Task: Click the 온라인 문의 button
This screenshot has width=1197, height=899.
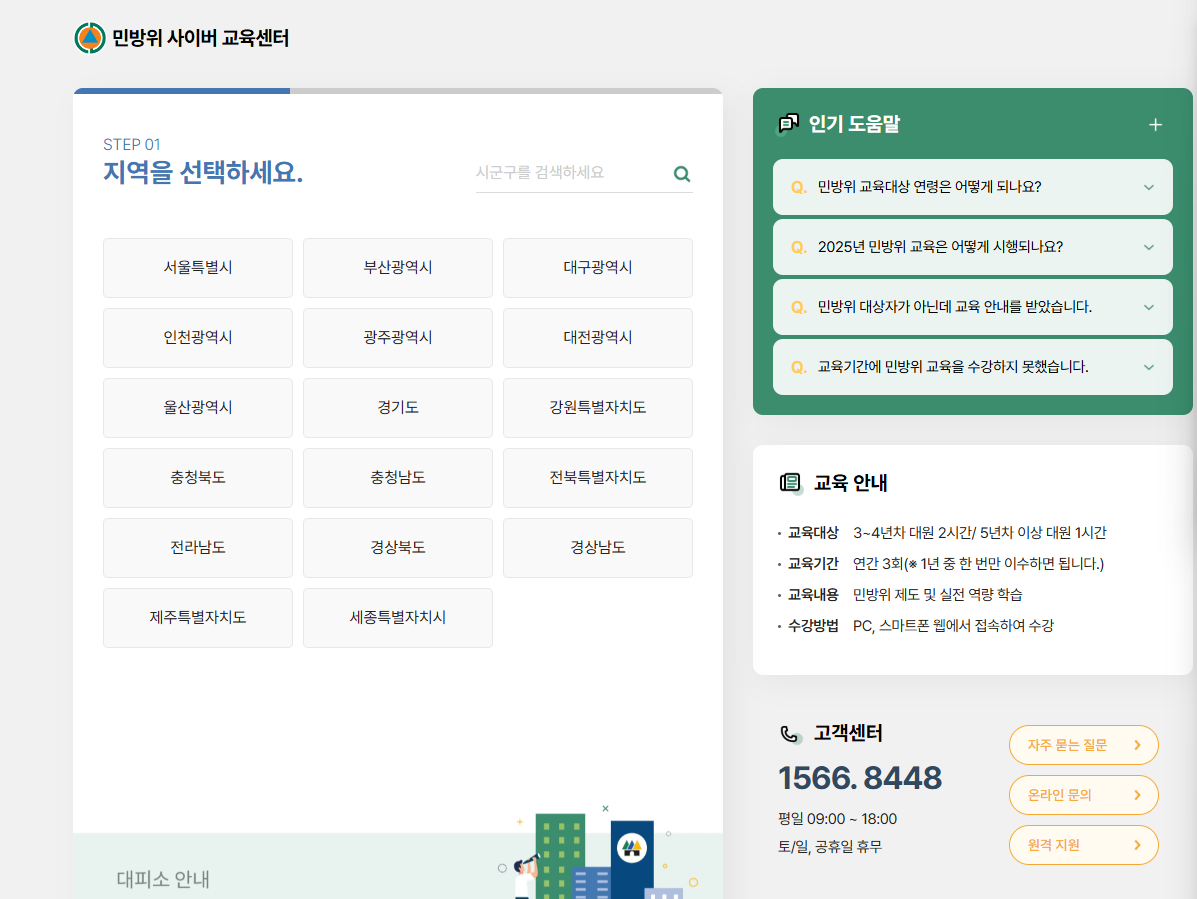Action: coord(1083,795)
